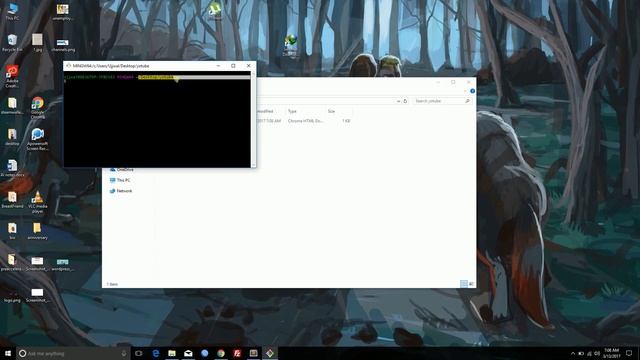Open Microsoft Edge from the taskbar
The image size is (640, 360).
coord(156,353)
